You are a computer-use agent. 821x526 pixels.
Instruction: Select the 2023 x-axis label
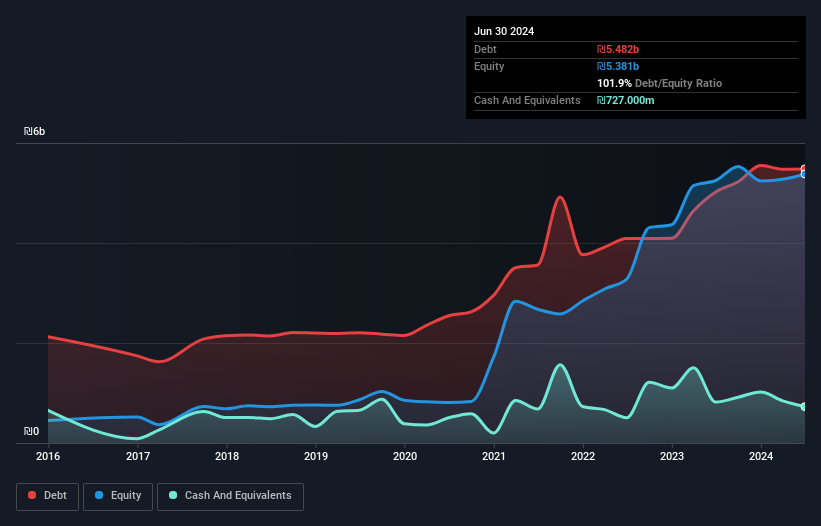pos(672,456)
